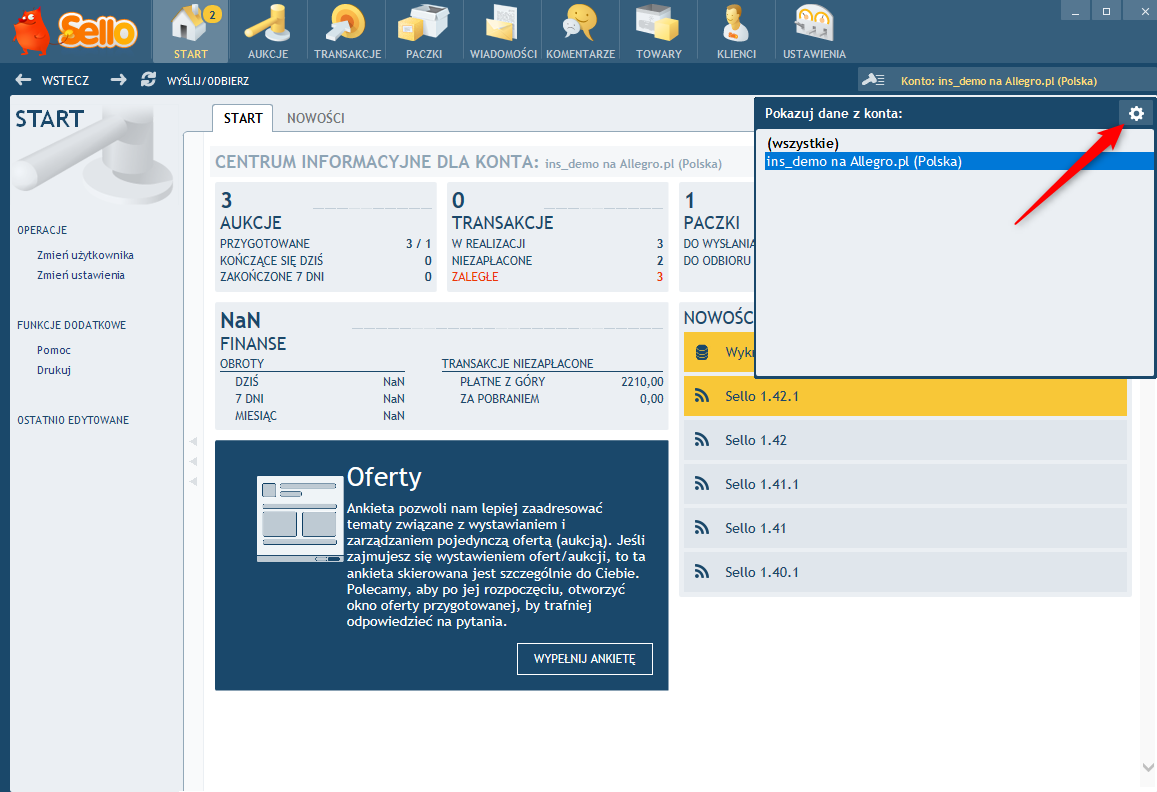Click NIEZAPŁACONE transactions row
Image resolution: width=1157 pixels, height=792 pixels.
tap(557, 261)
